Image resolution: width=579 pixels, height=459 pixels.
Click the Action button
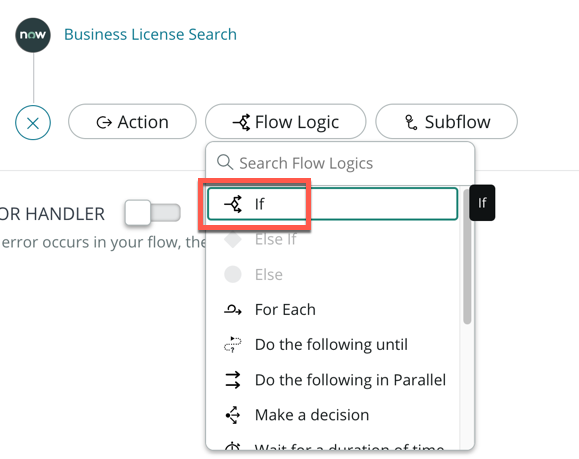[x=132, y=121]
